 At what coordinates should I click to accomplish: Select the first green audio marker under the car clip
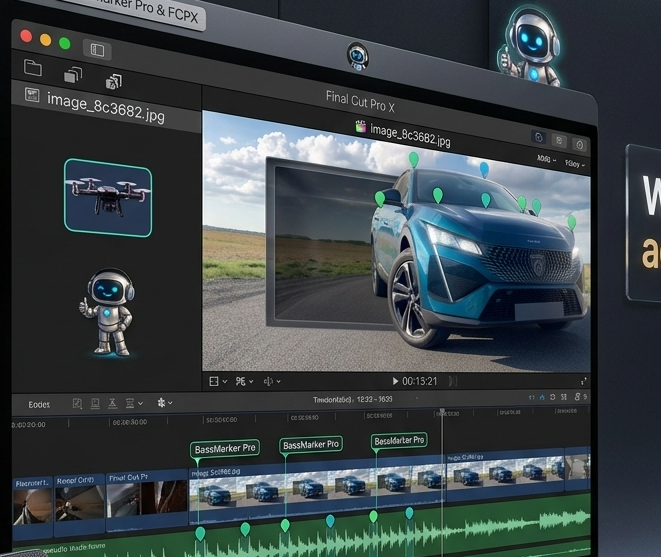click(200, 534)
